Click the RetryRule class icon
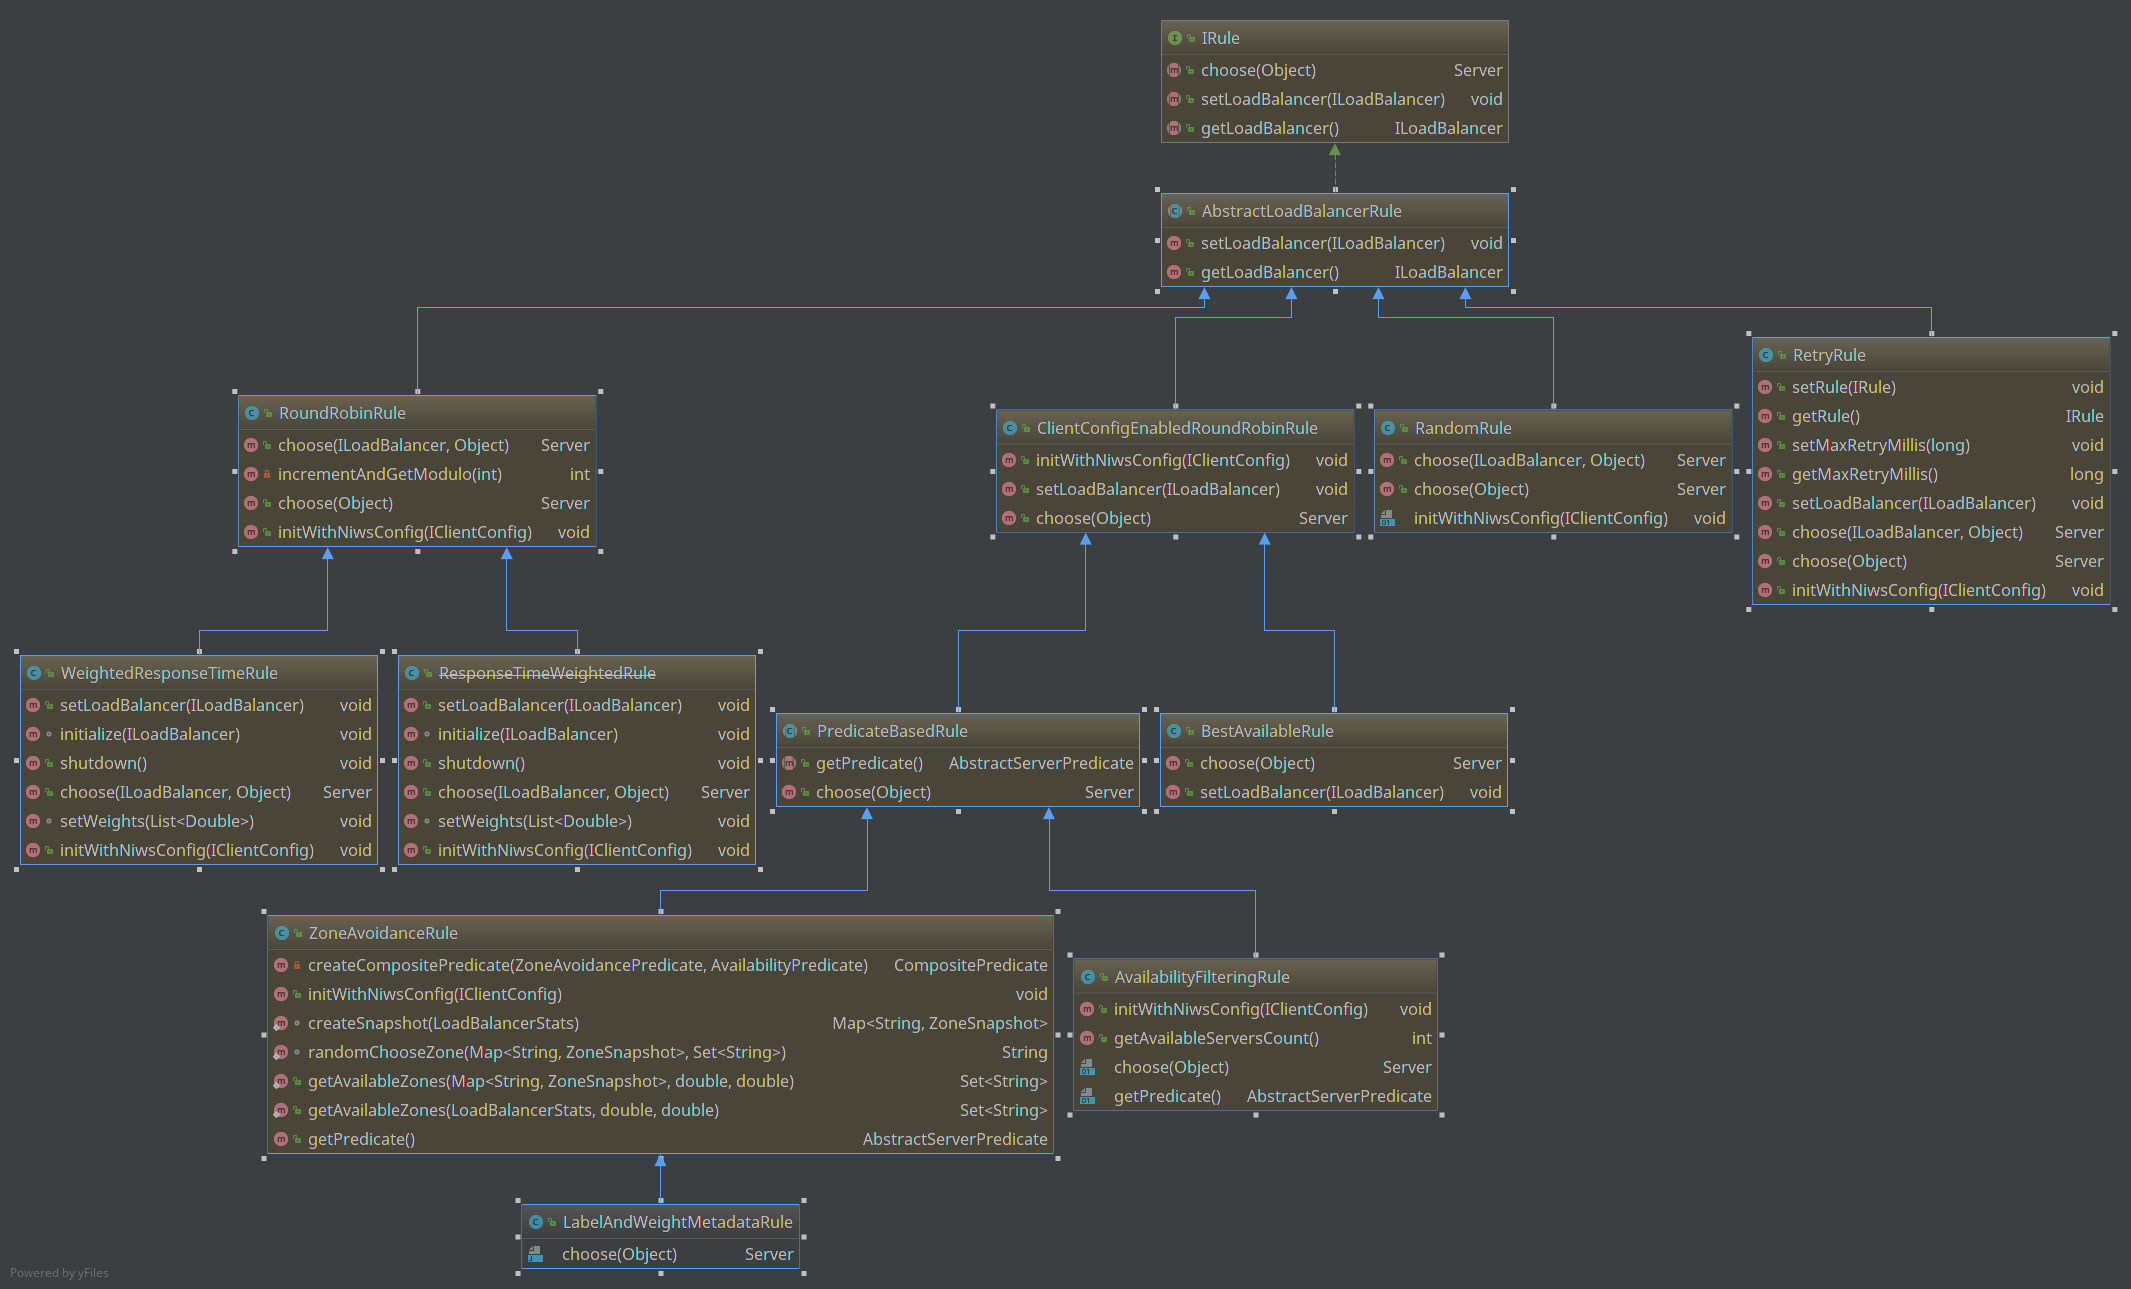This screenshot has height=1289, width=2131. tap(1766, 355)
